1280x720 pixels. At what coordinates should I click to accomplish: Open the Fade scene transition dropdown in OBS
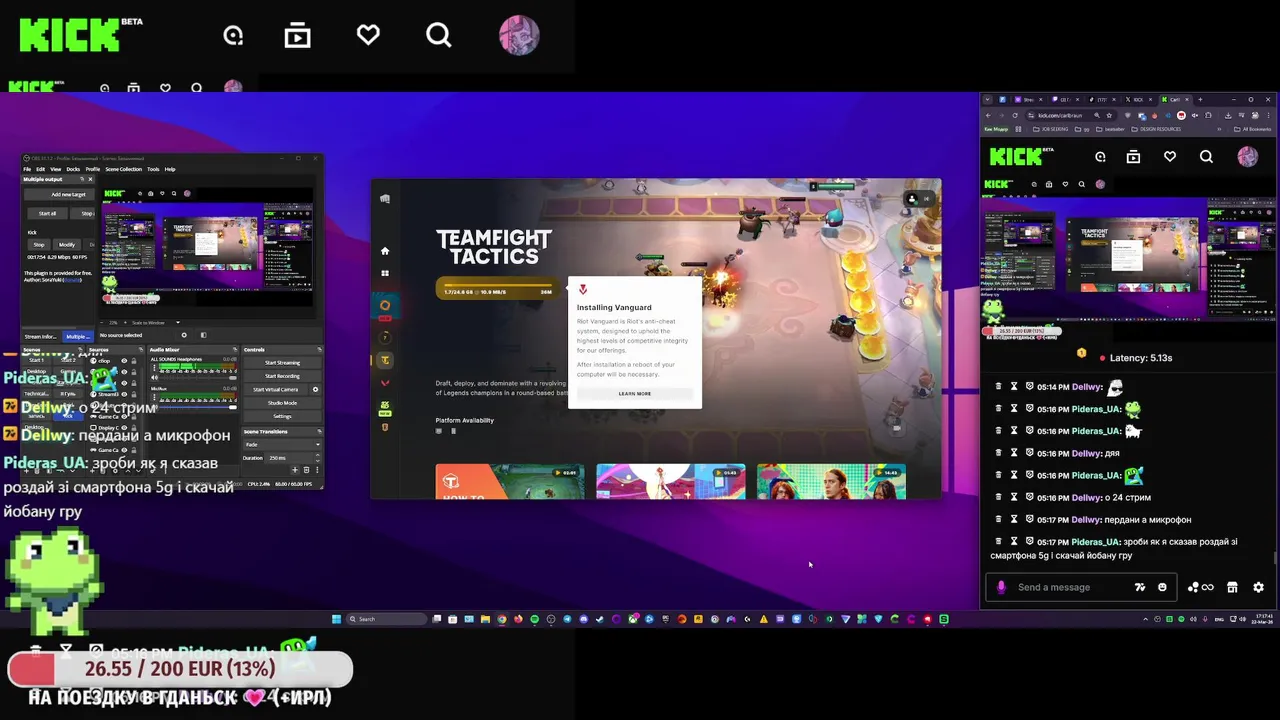pos(282,444)
